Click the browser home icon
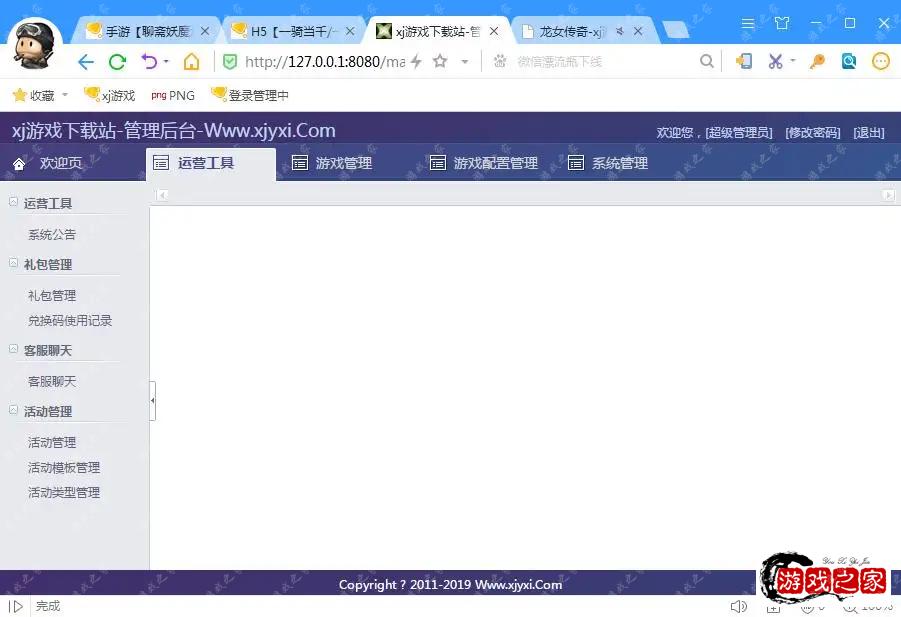This screenshot has height=617, width=901. click(x=192, y=61)
